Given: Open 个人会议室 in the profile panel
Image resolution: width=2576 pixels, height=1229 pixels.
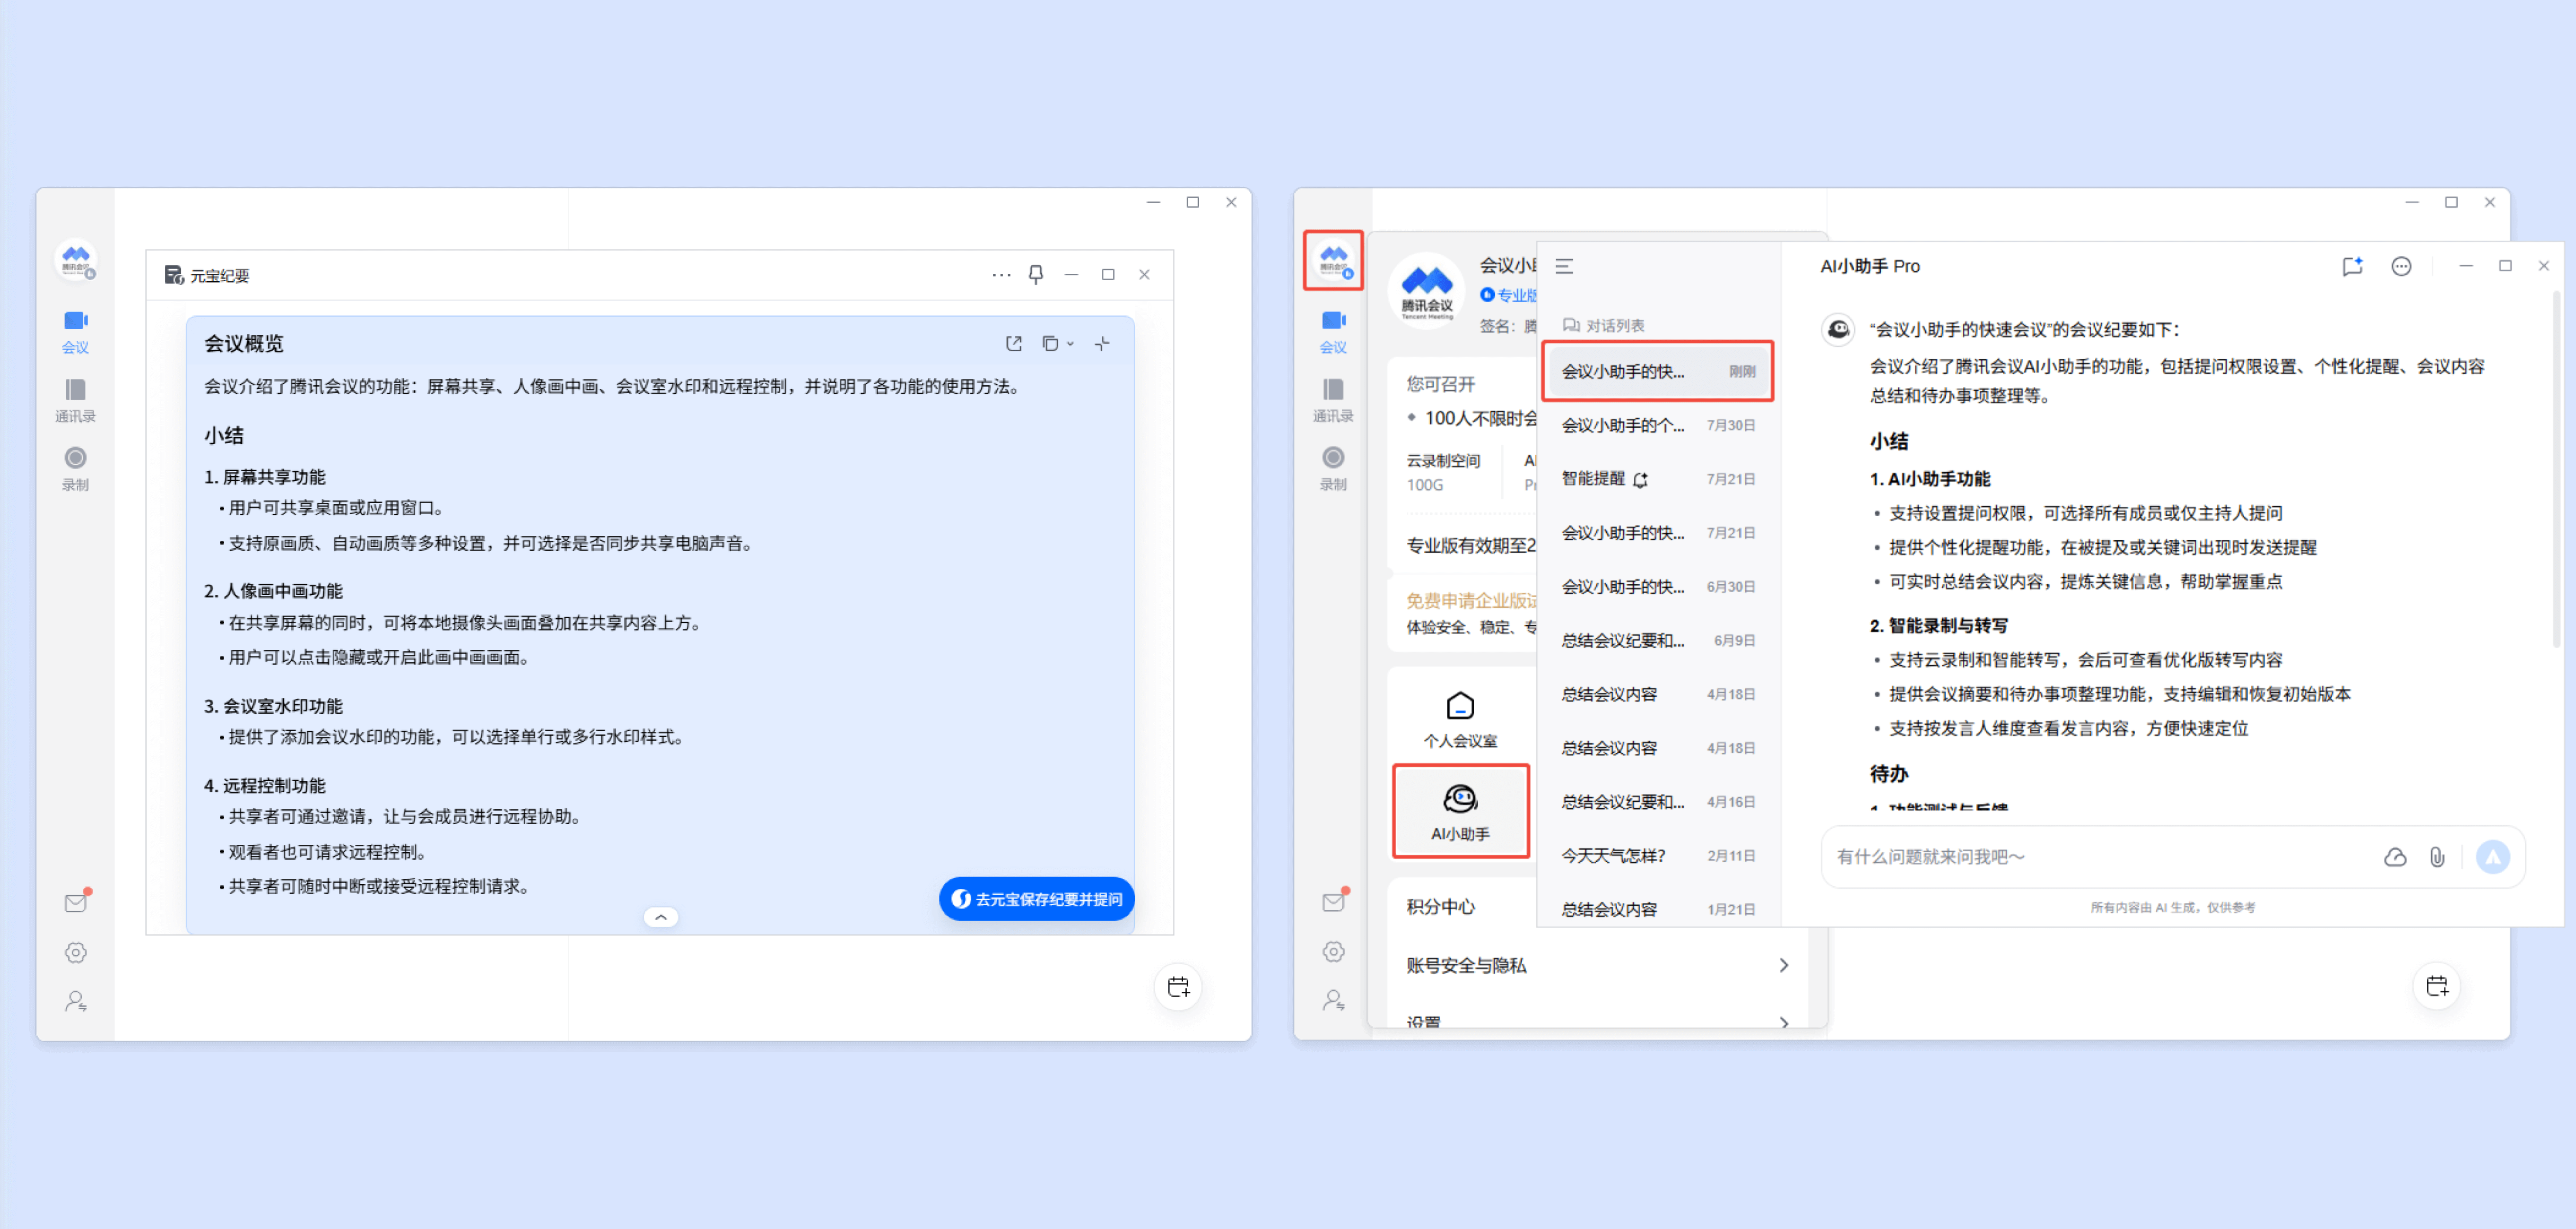Looking at the screenshot, I should pyautogui.click(x=1460, y=719).
